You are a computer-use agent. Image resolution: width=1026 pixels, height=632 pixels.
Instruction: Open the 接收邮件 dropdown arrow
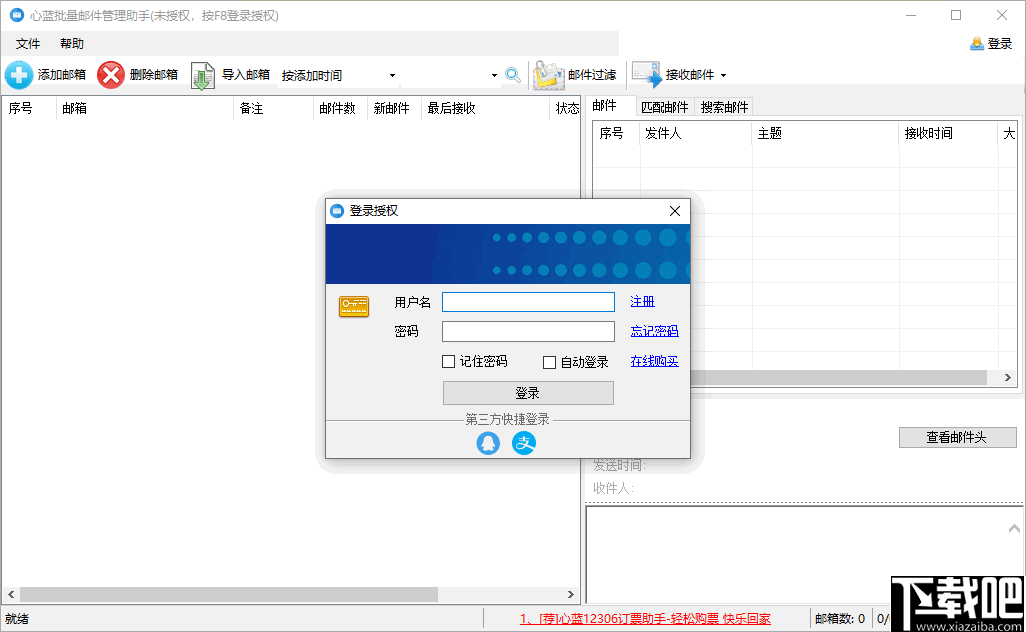(722, 74)
